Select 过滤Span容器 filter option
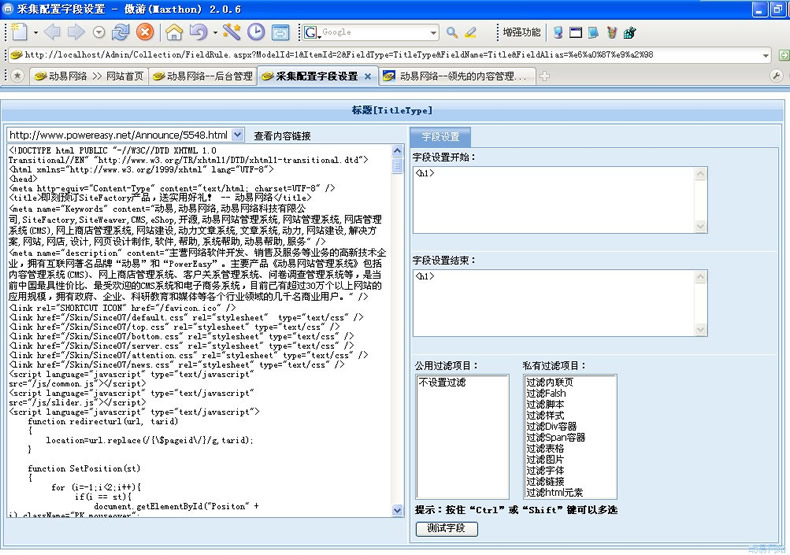This screenshot has height=555, width=790. pyautogui.click(x=556, y=438)
